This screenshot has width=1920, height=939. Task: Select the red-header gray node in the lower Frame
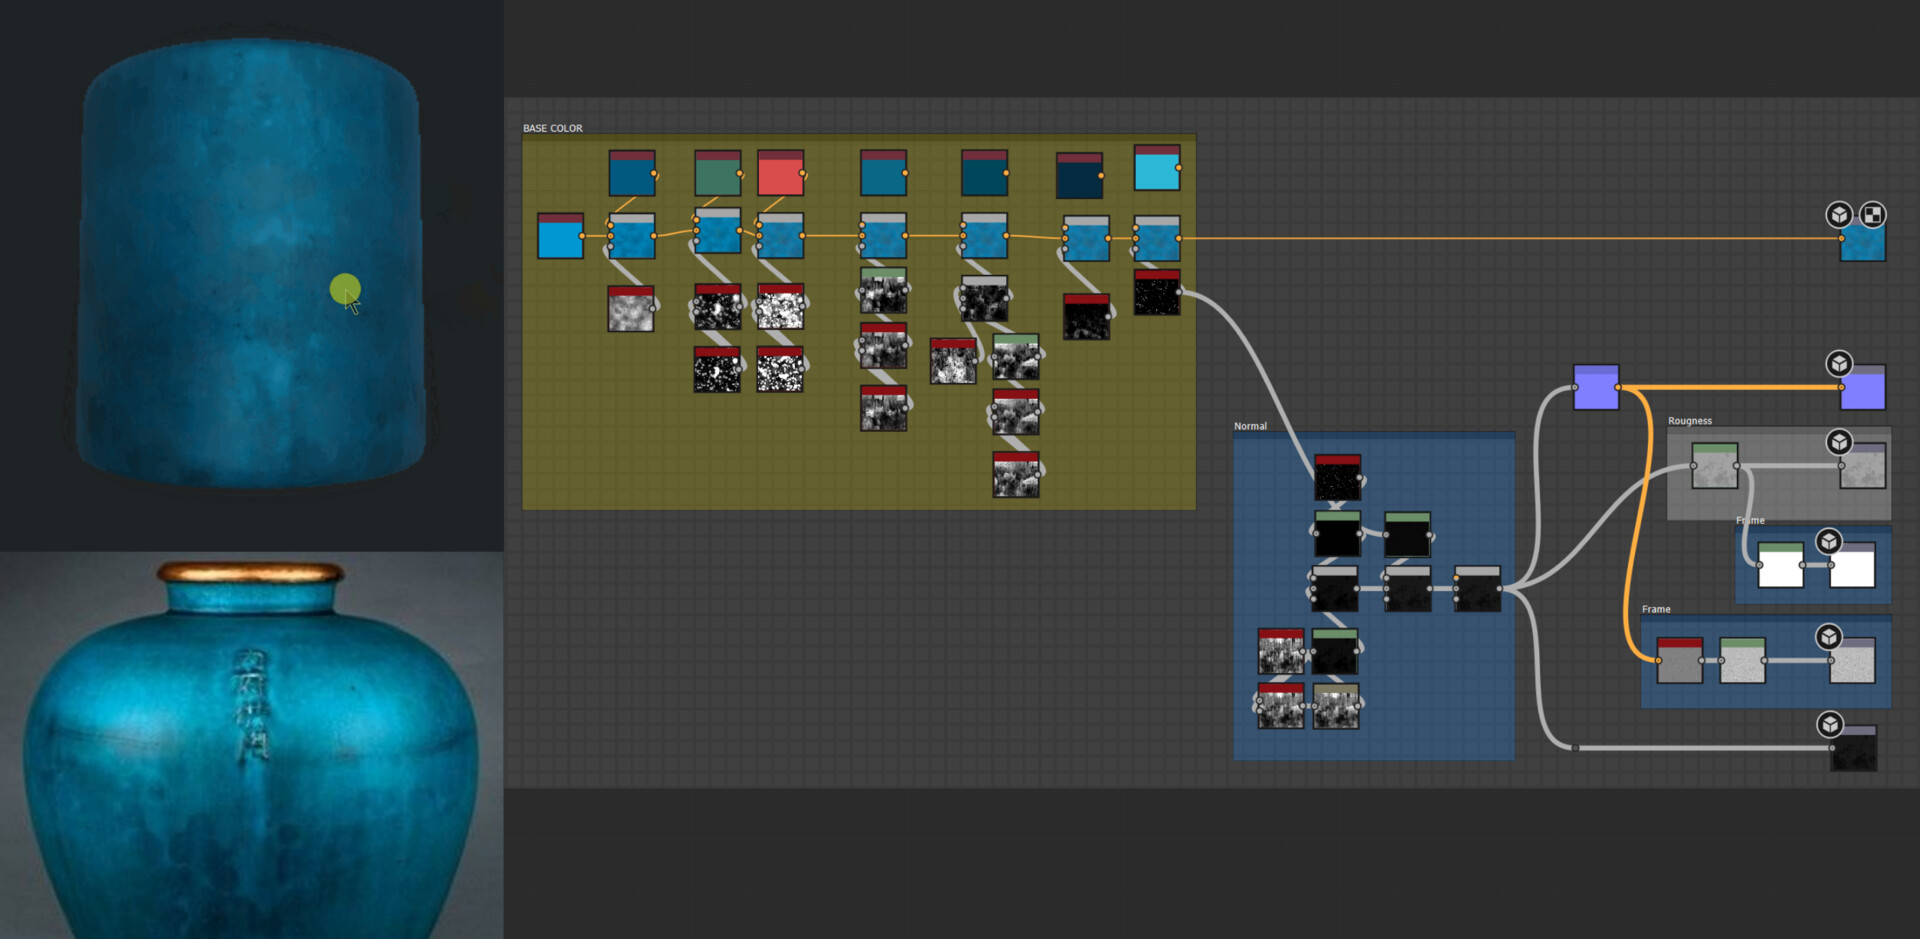[1679, 661]
